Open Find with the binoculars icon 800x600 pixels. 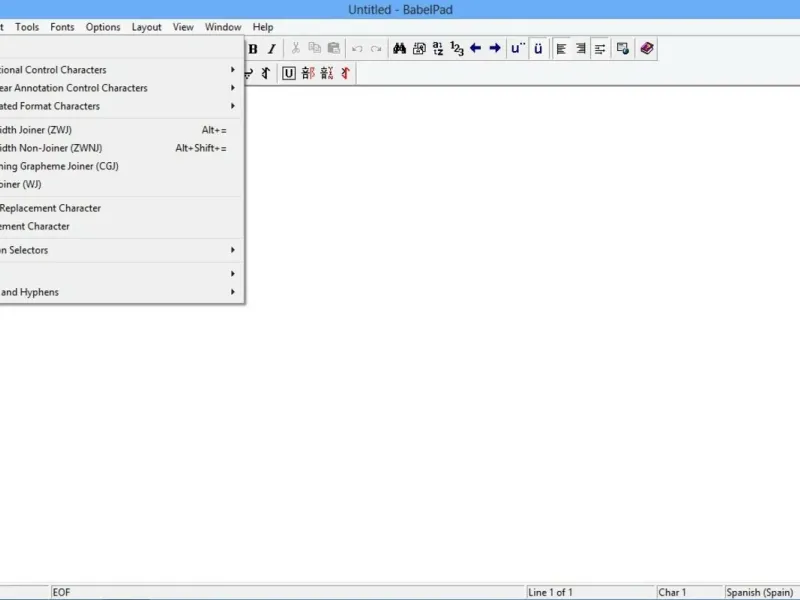pos(399,48)
